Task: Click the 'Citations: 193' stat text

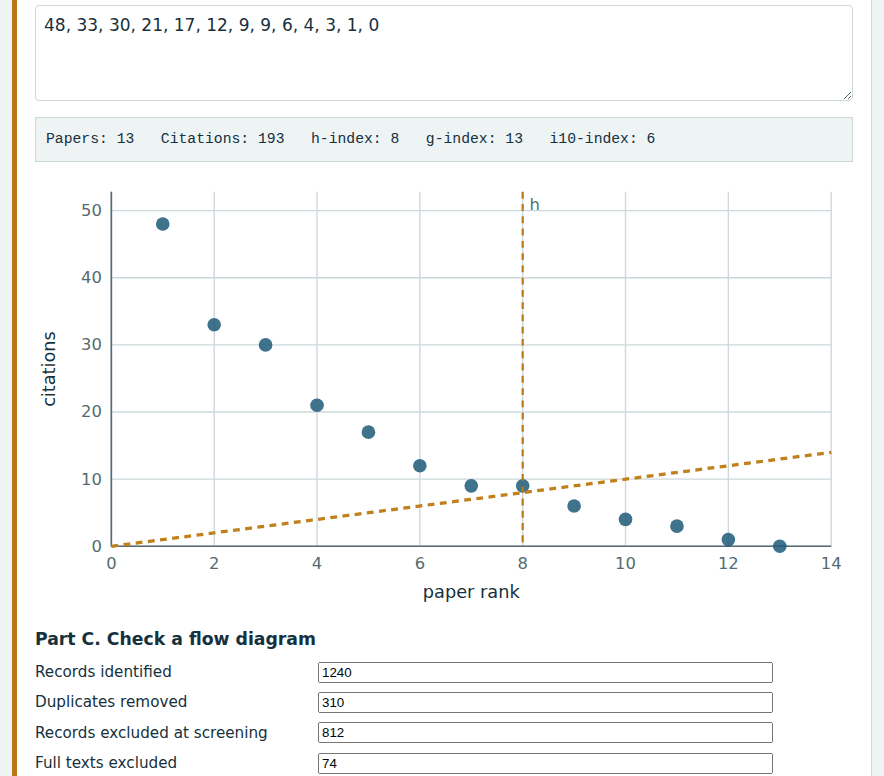Action: (x=222, y=139)
